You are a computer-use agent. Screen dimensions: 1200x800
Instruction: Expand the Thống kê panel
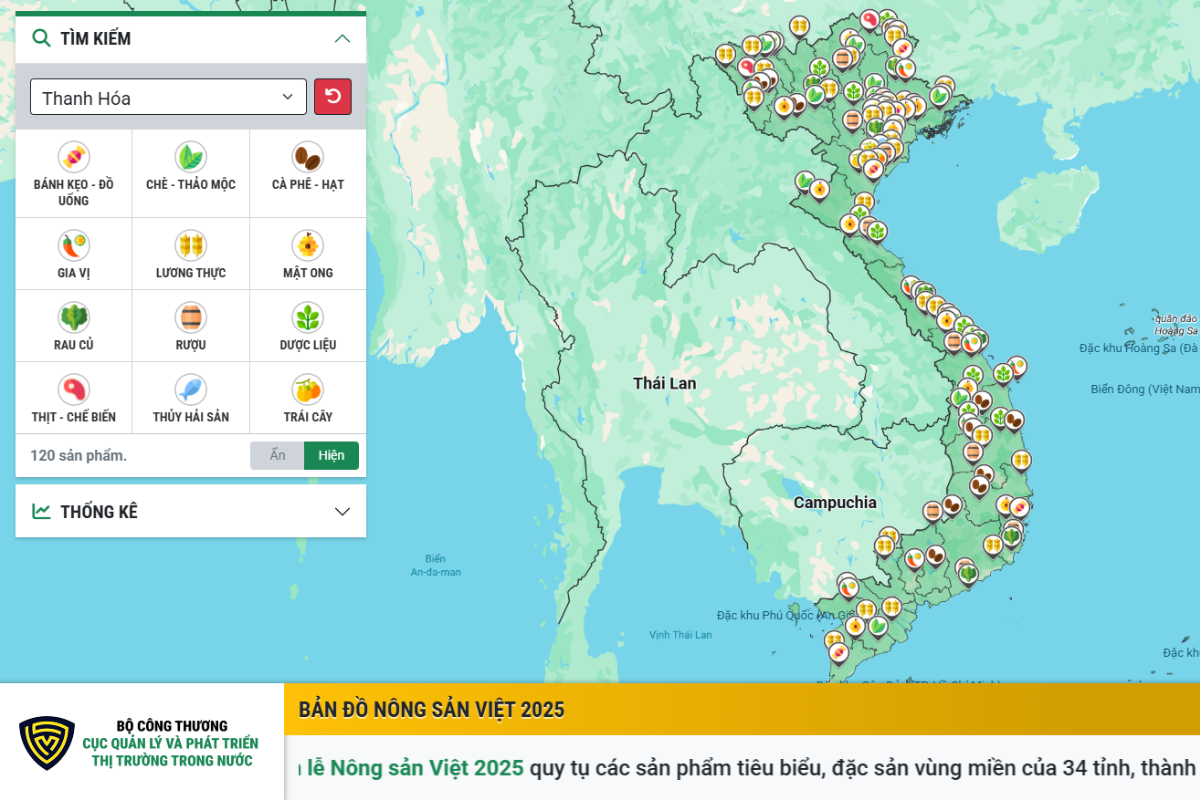(342, 511)
